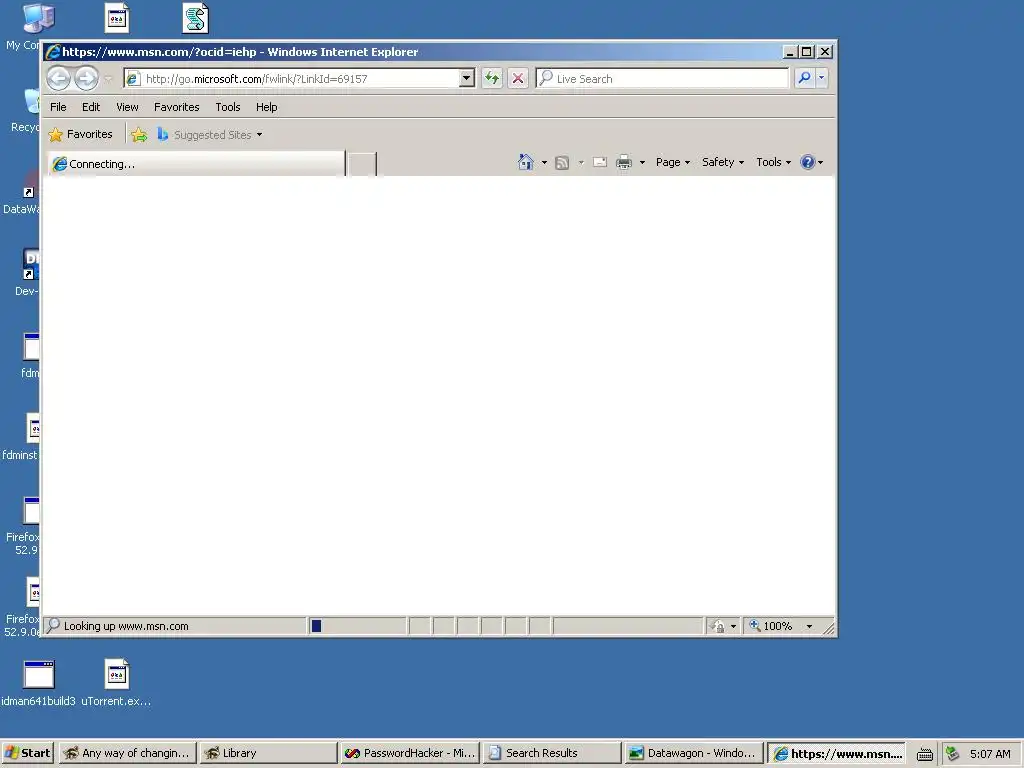Expand the address bar history dropdown

[x=466, y=79]
